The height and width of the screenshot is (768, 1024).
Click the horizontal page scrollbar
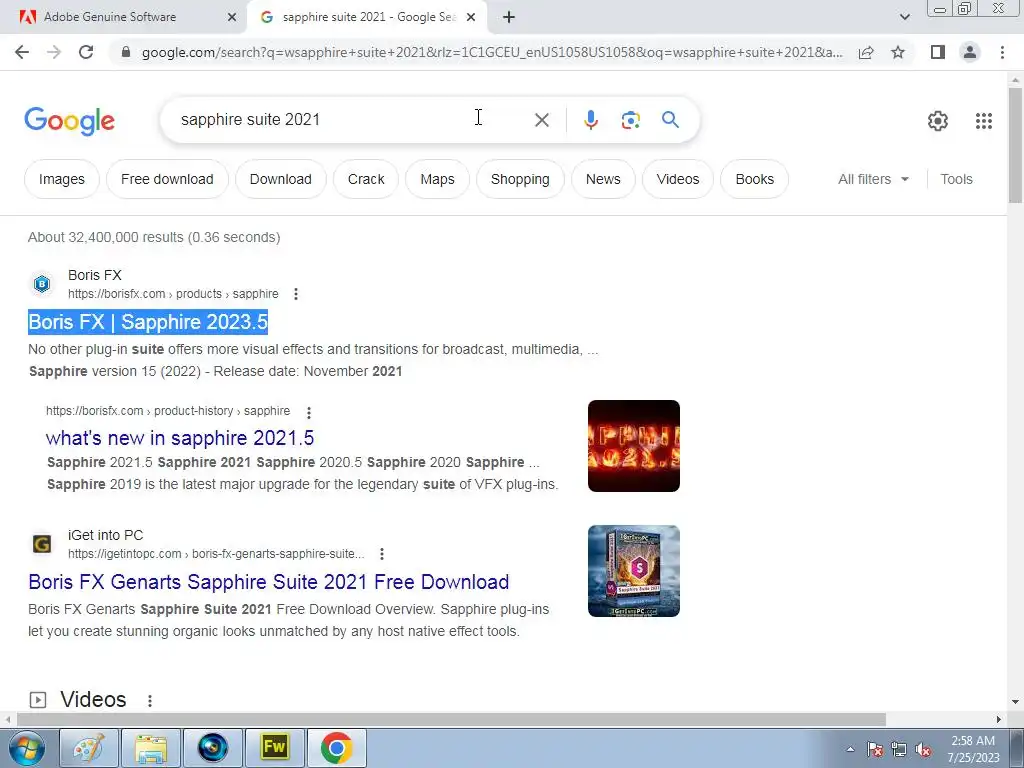pyautogui.click(x=451, y=720)
